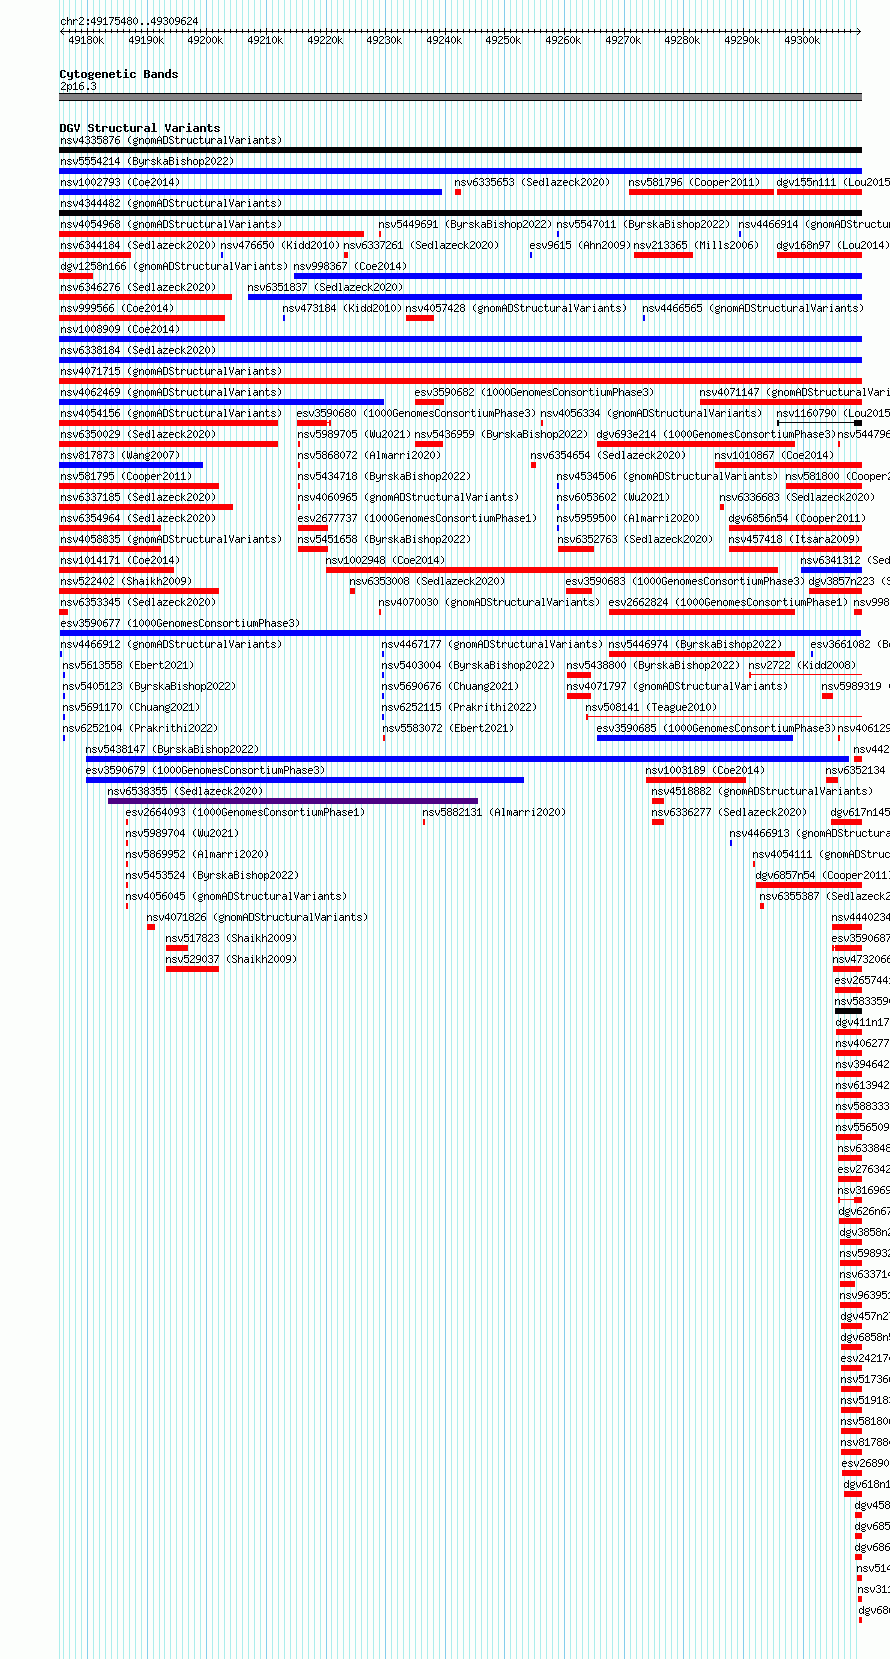Image resolution: width=890 pixels, height=1659 pixels.
Task: Click nsv5449691 (ByrskaBishop2022) label
Action: click(465, 224)
